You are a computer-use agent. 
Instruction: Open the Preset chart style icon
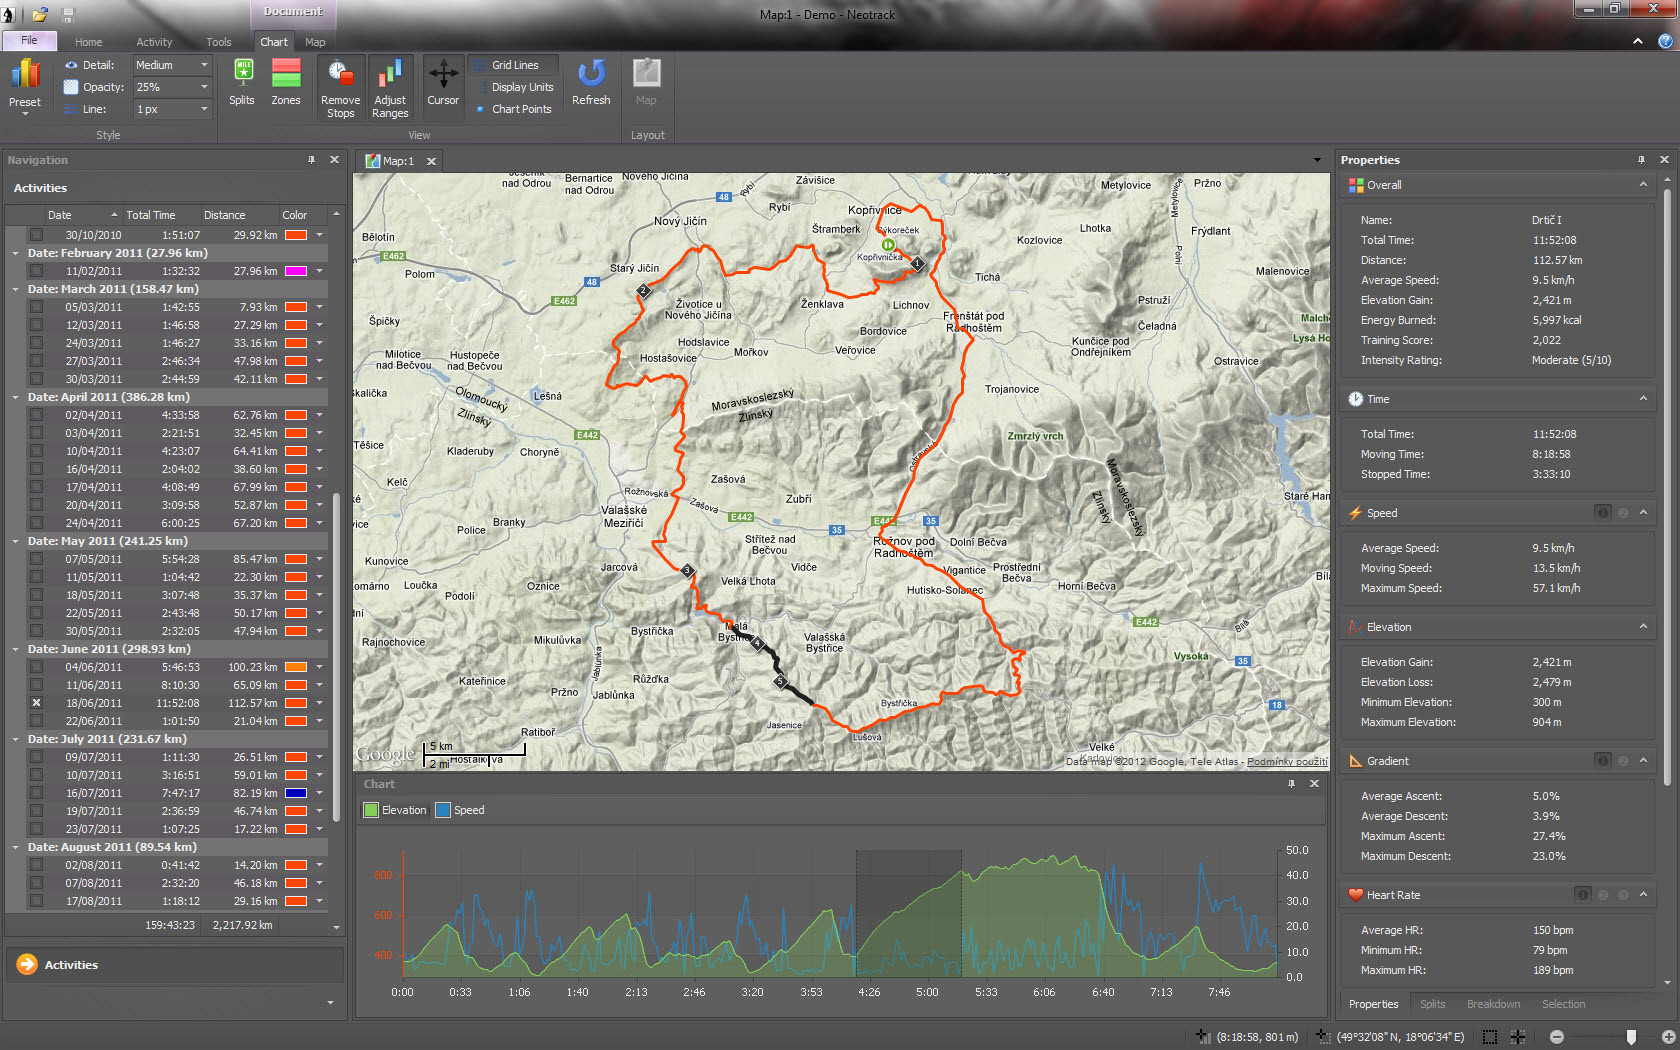coord(25,74)
